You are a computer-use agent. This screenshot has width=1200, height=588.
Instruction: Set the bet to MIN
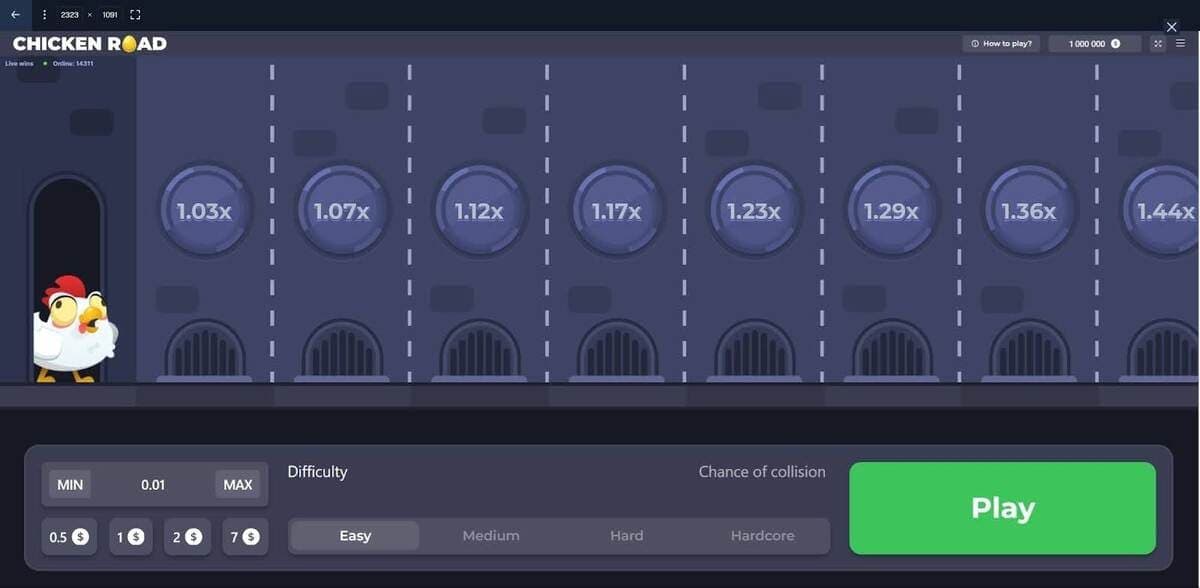point(70,485)
